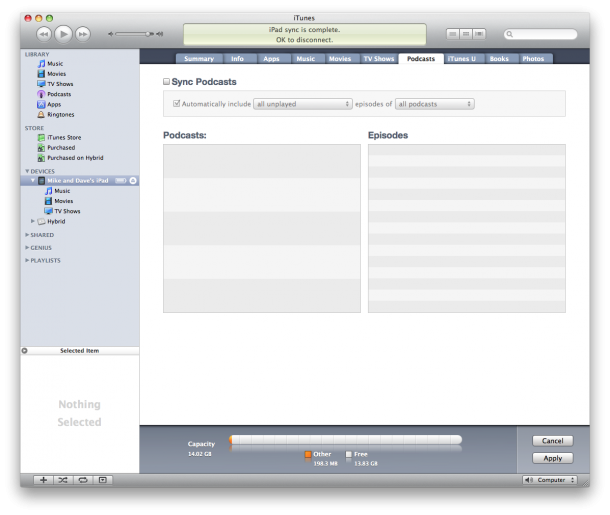Adjust the volume slider knob
Screen dimensions: 610x515
coord(148,34)
